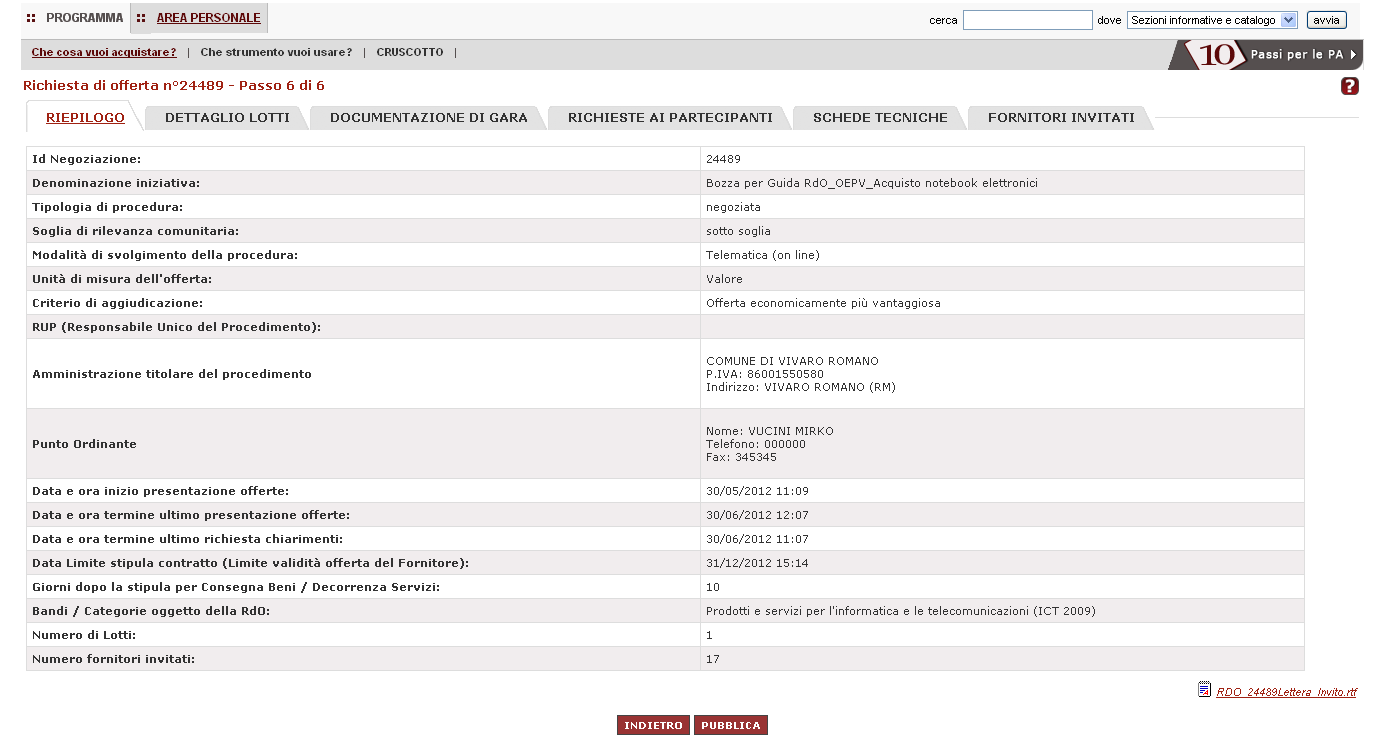Select the RIEPILOGO tab
The width and height of the screenshot is (1373, 743).
click(85, 118)
